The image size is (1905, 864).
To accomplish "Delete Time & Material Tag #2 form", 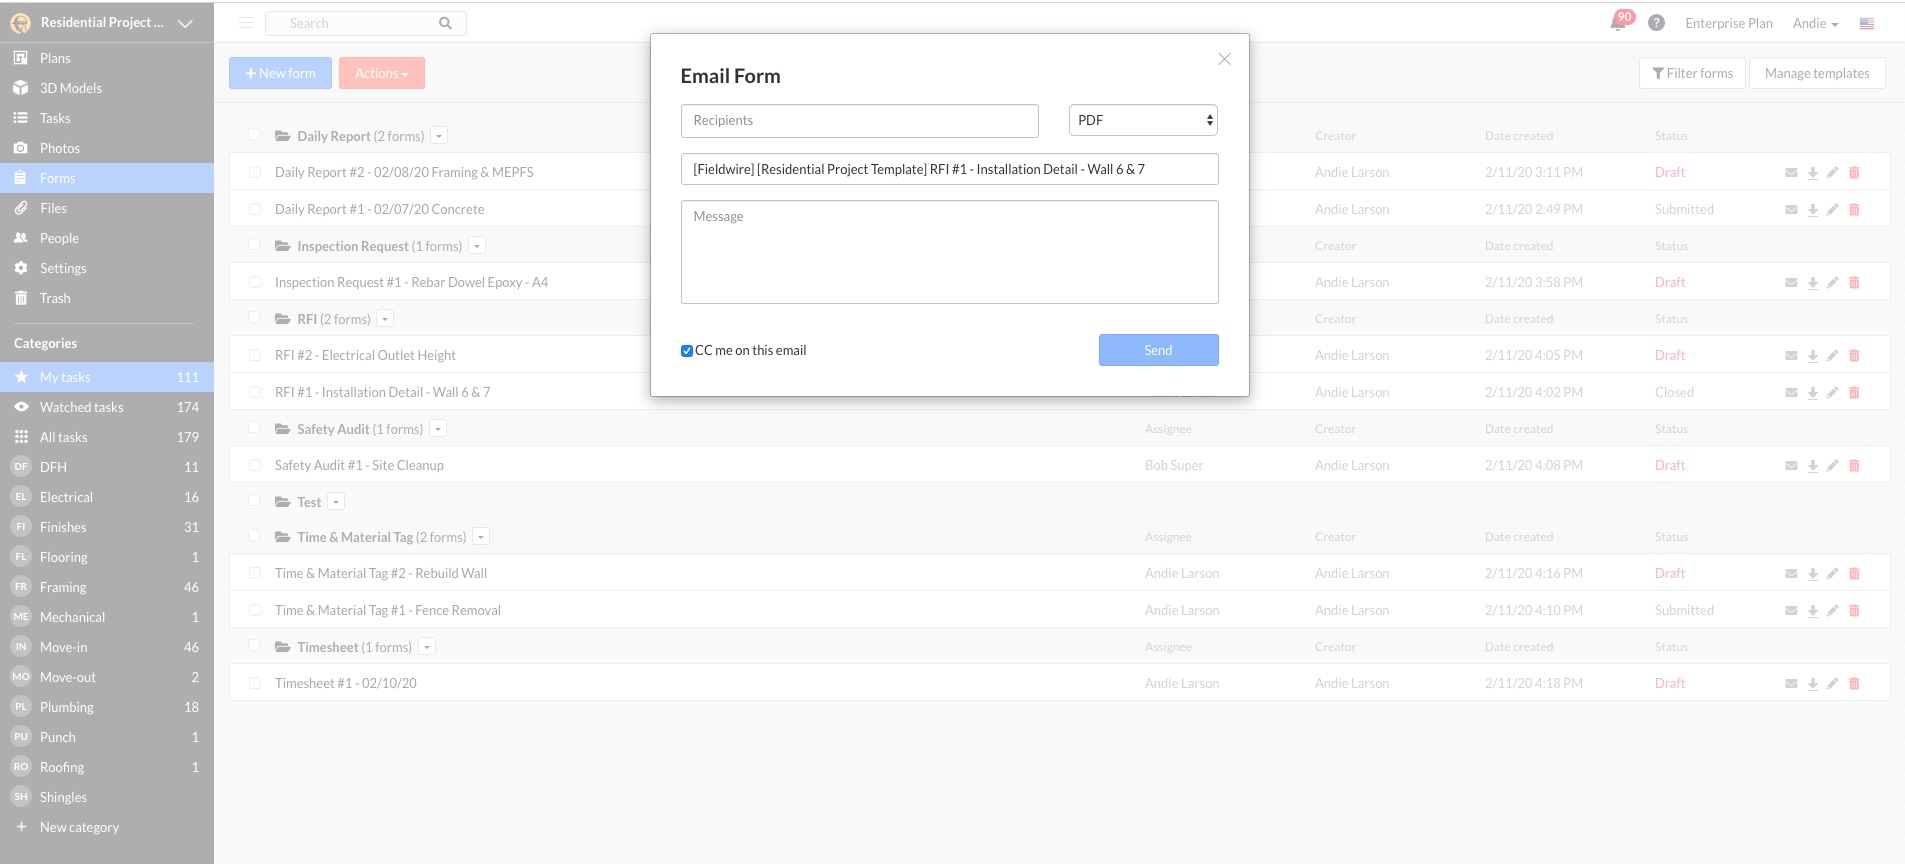I will (x=1854, y=574).
